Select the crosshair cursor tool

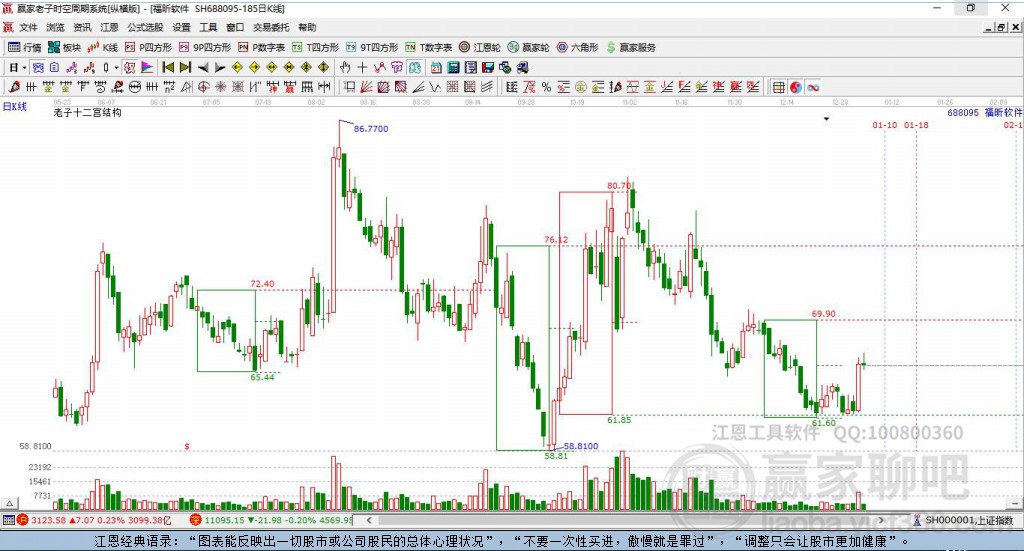click(362, 67)
